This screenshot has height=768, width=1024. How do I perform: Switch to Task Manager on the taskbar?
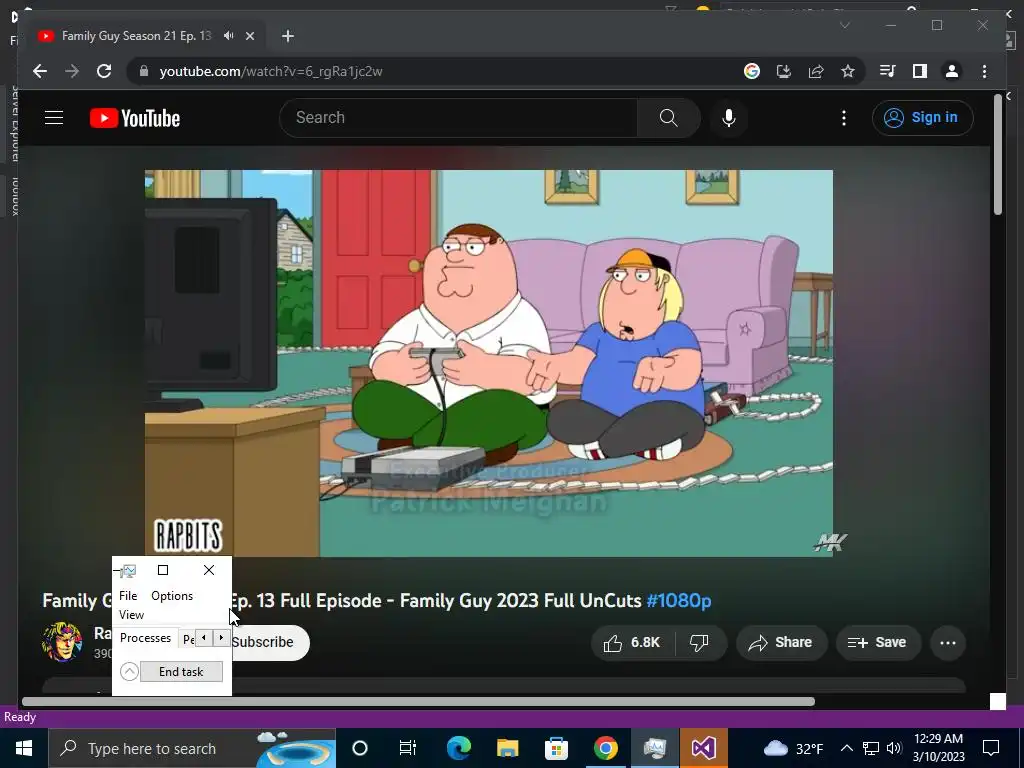[654, 748]
